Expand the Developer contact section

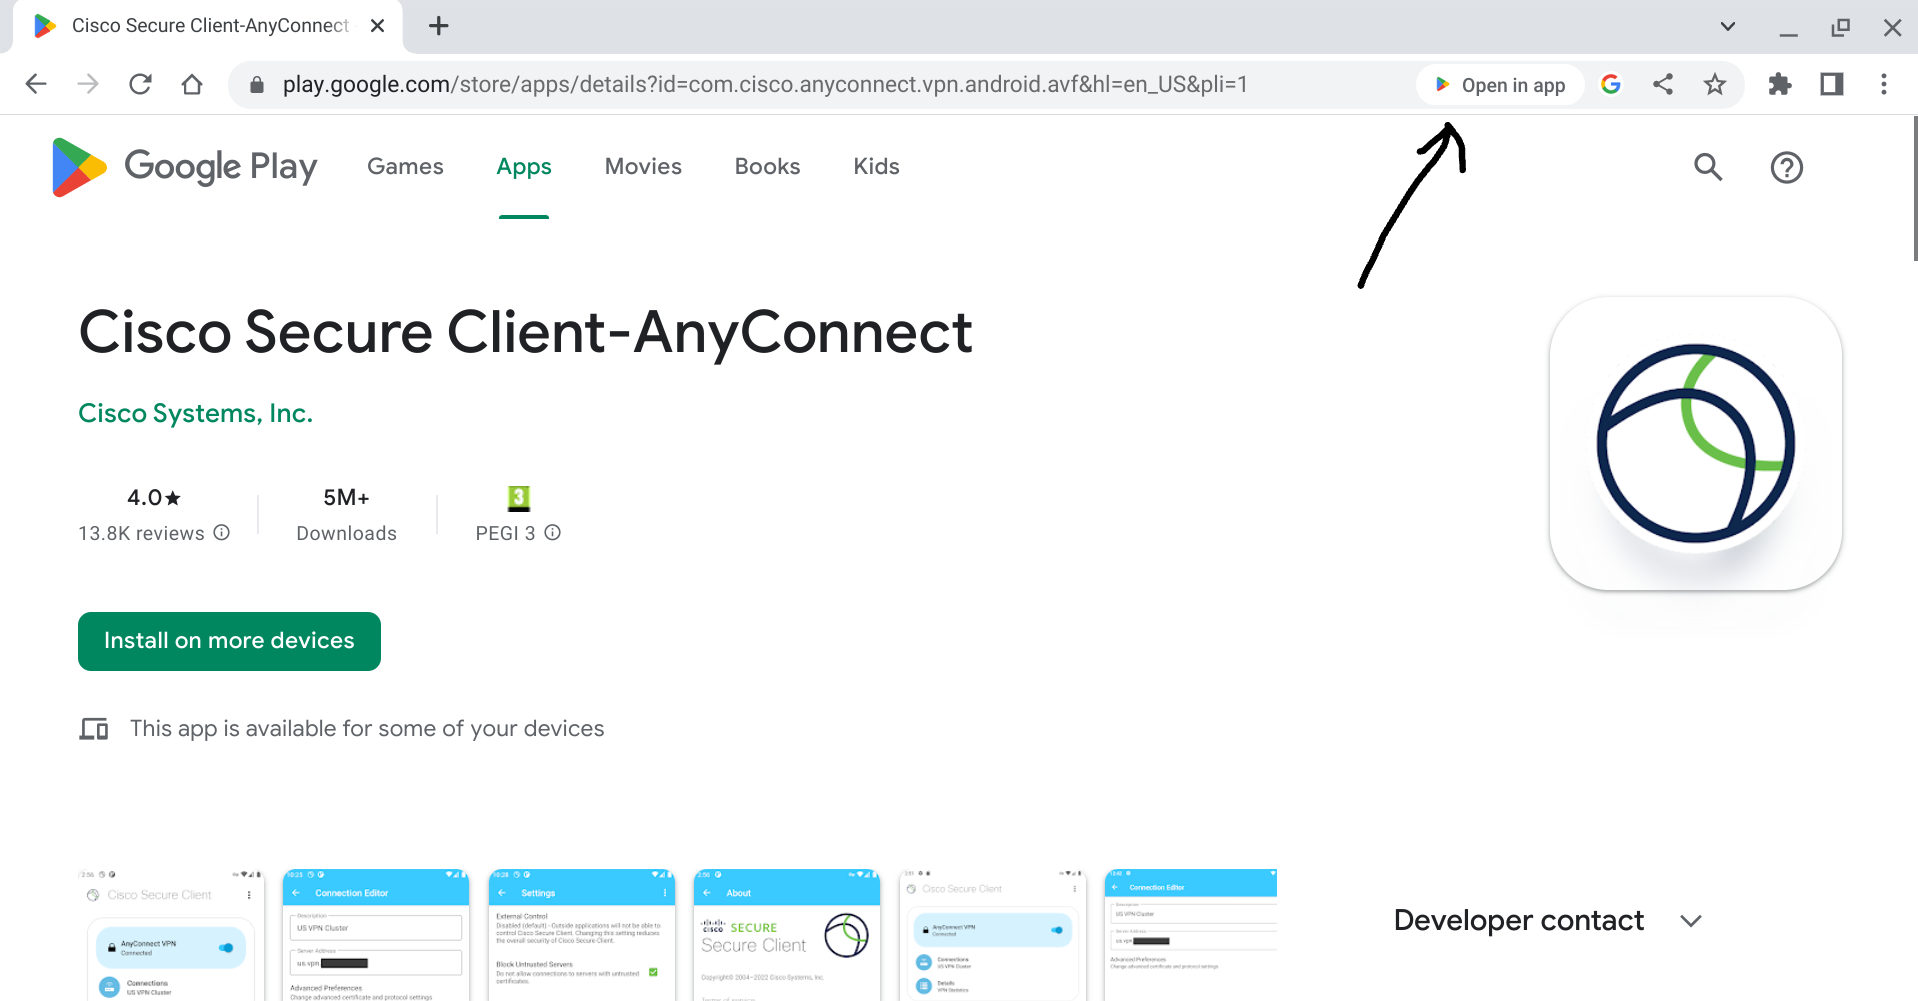[1690, 921]
